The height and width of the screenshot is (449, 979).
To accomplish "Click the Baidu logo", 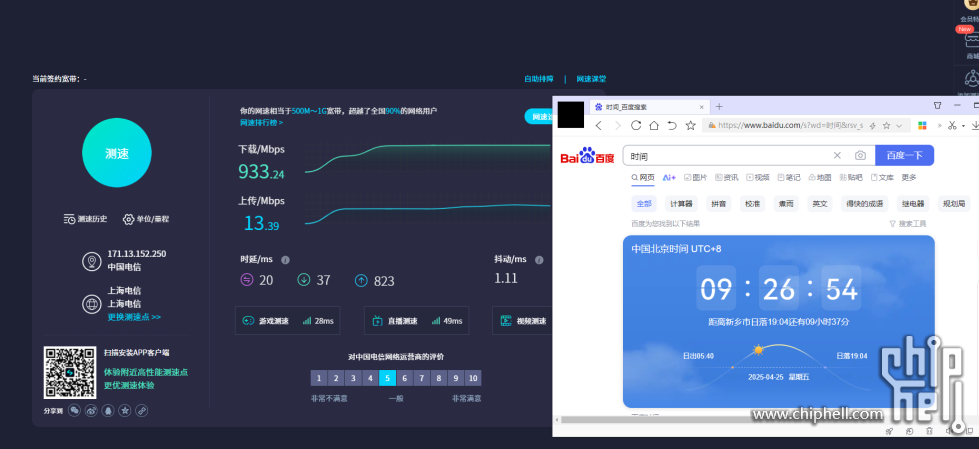I will [x=587, y=155].
